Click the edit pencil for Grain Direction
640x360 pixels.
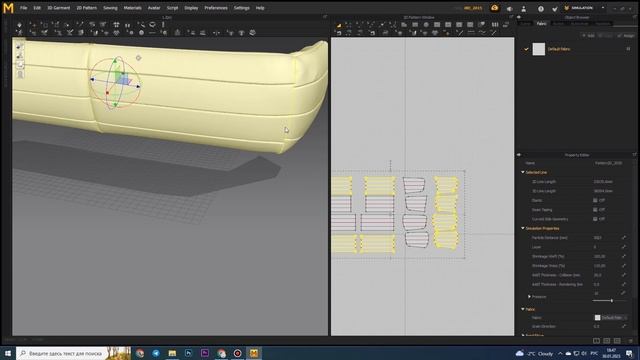point(623,326)
